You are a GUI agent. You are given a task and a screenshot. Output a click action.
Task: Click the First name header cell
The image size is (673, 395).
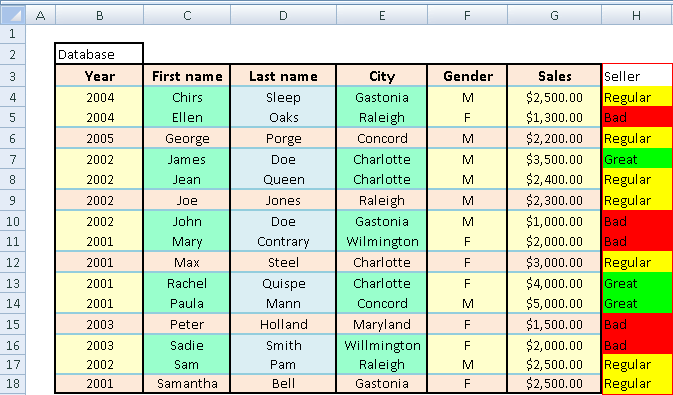tap(187, 76)
